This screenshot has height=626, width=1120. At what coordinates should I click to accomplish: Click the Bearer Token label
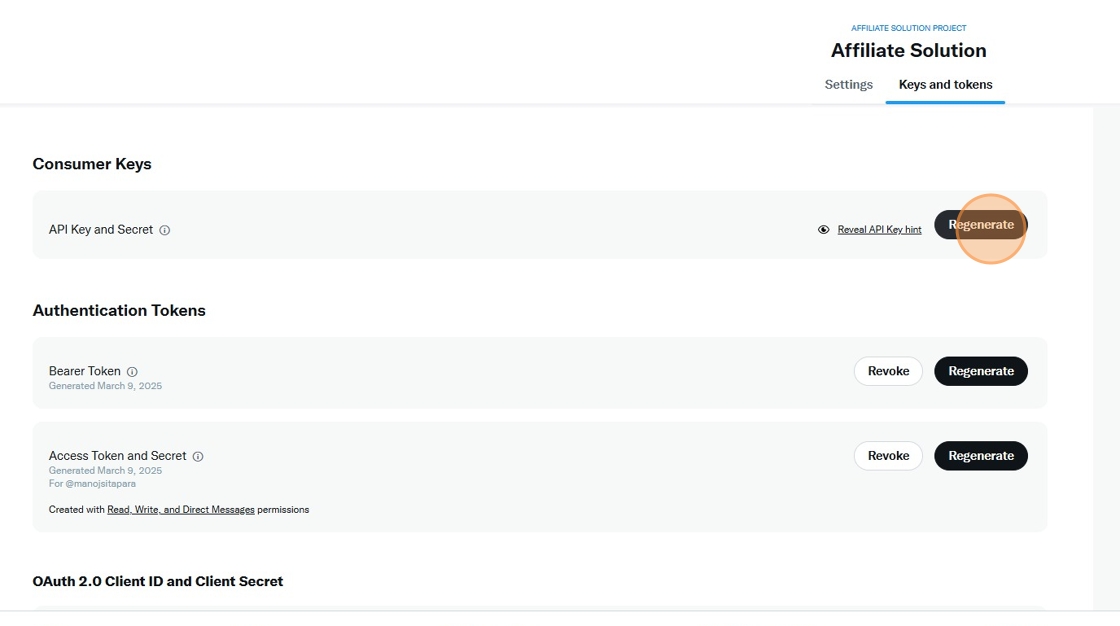coord(84,371)
